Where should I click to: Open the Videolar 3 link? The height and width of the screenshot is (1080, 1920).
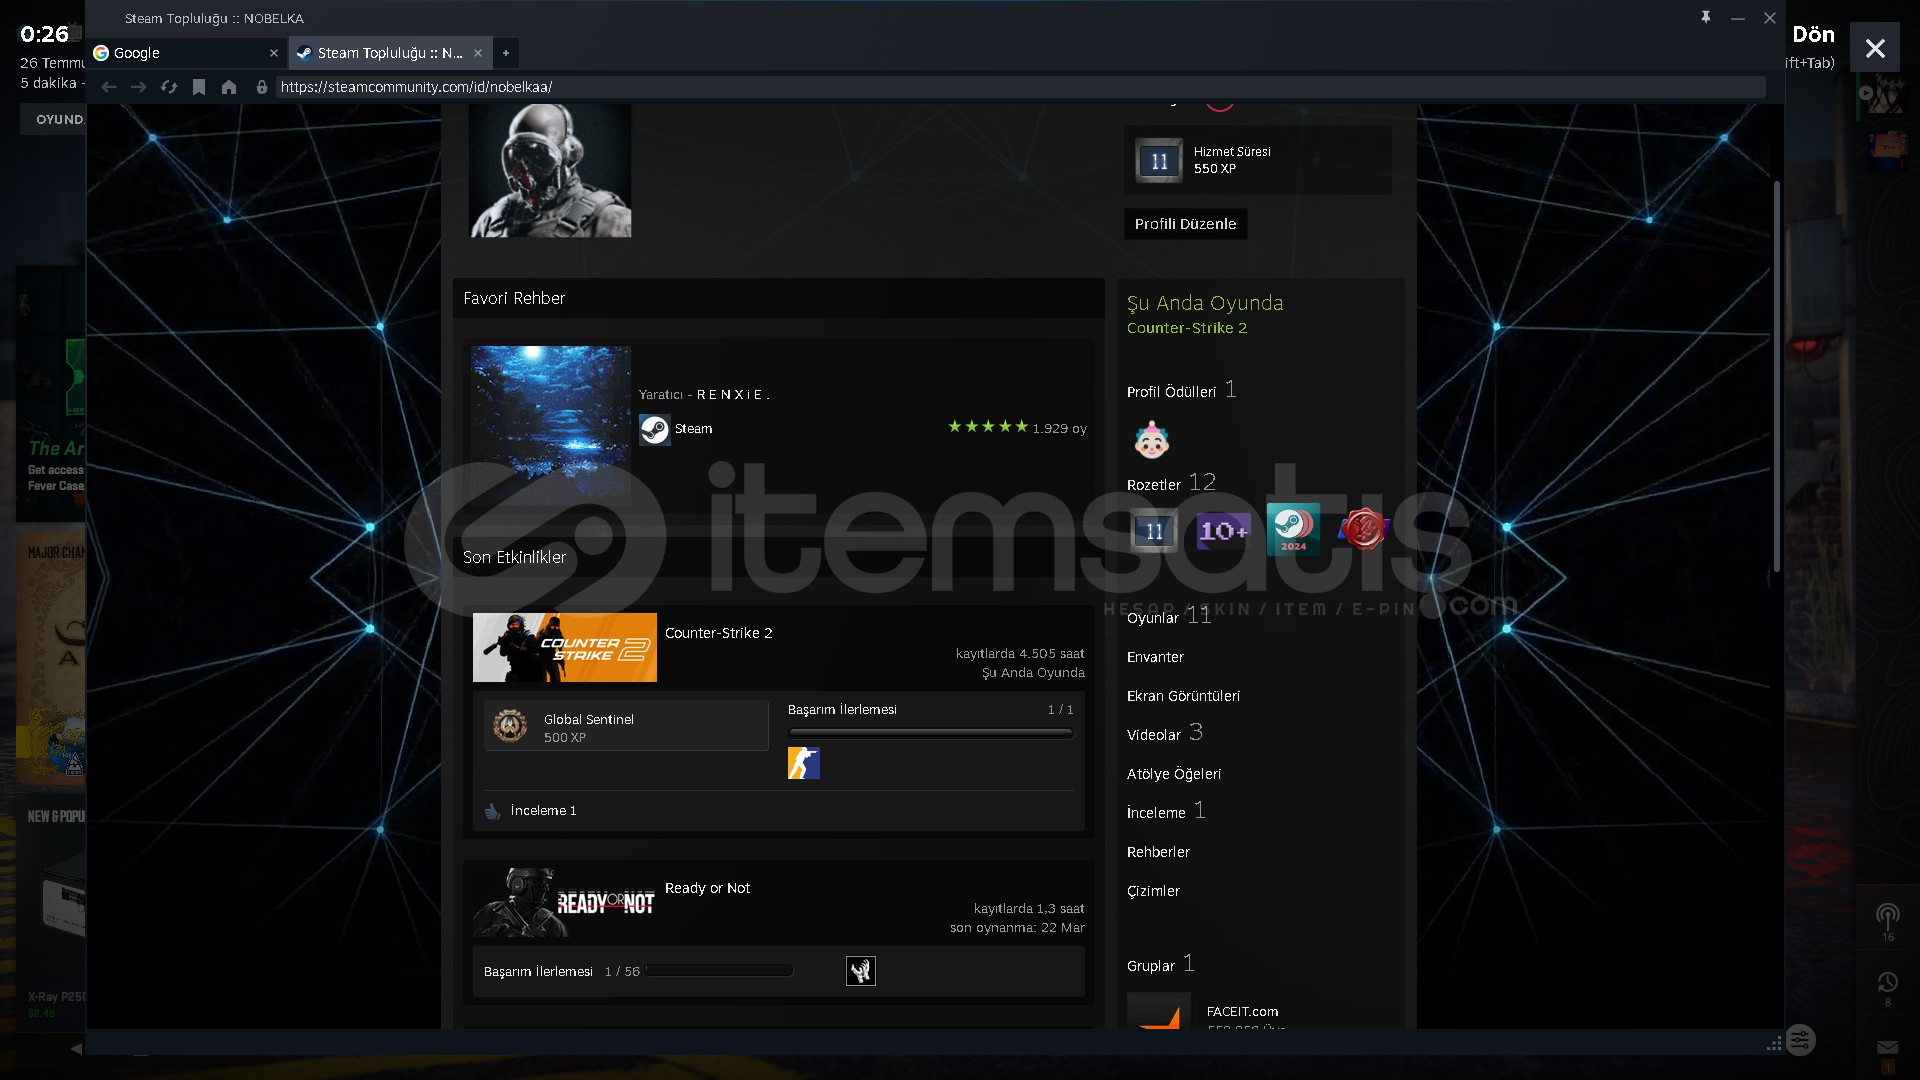pos(1165,733)
